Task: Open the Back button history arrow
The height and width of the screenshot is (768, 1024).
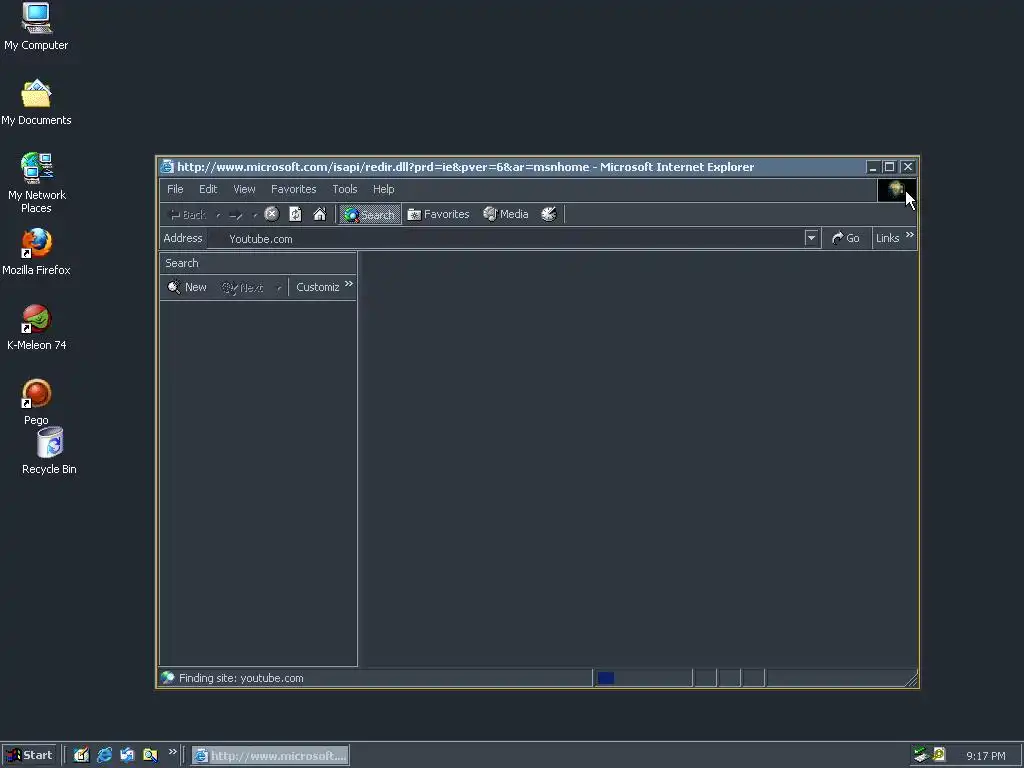Action: (x=218, y=215)
